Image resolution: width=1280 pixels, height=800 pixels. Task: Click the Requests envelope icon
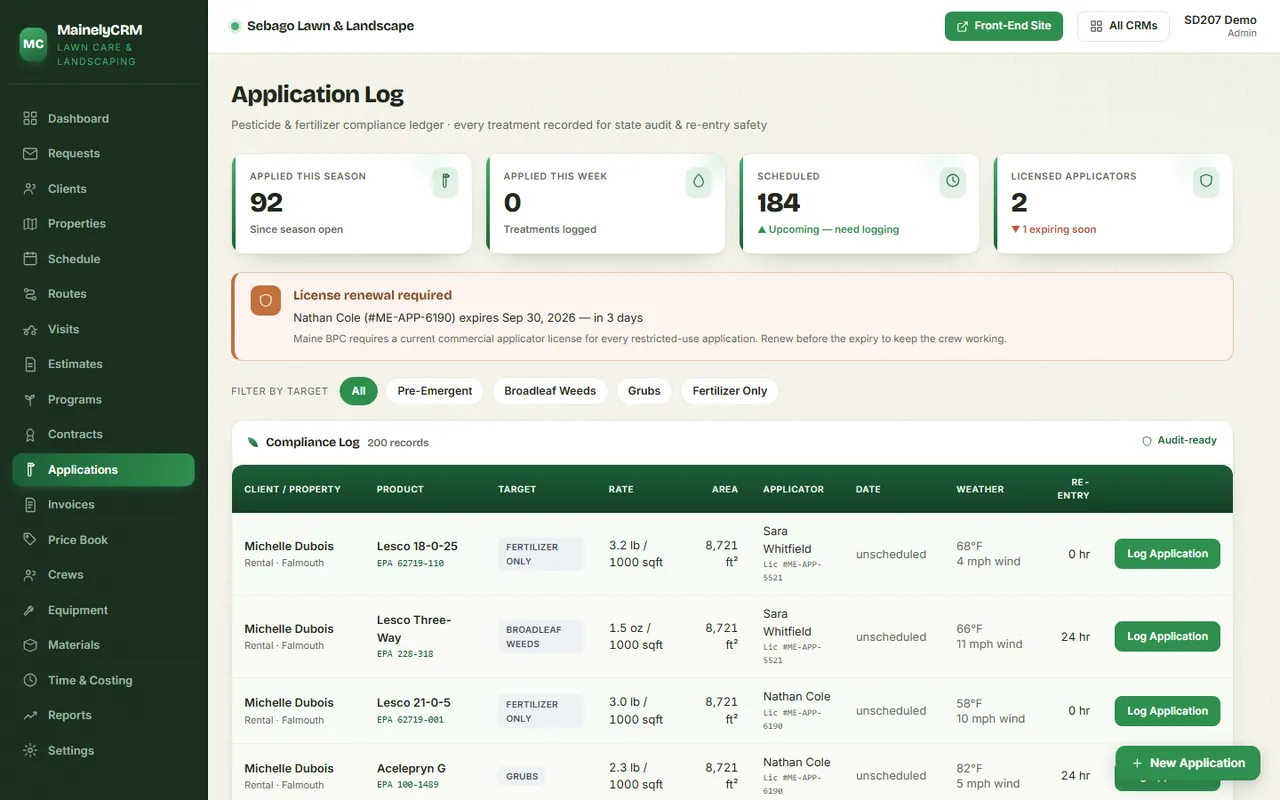(x=30, y=153)
